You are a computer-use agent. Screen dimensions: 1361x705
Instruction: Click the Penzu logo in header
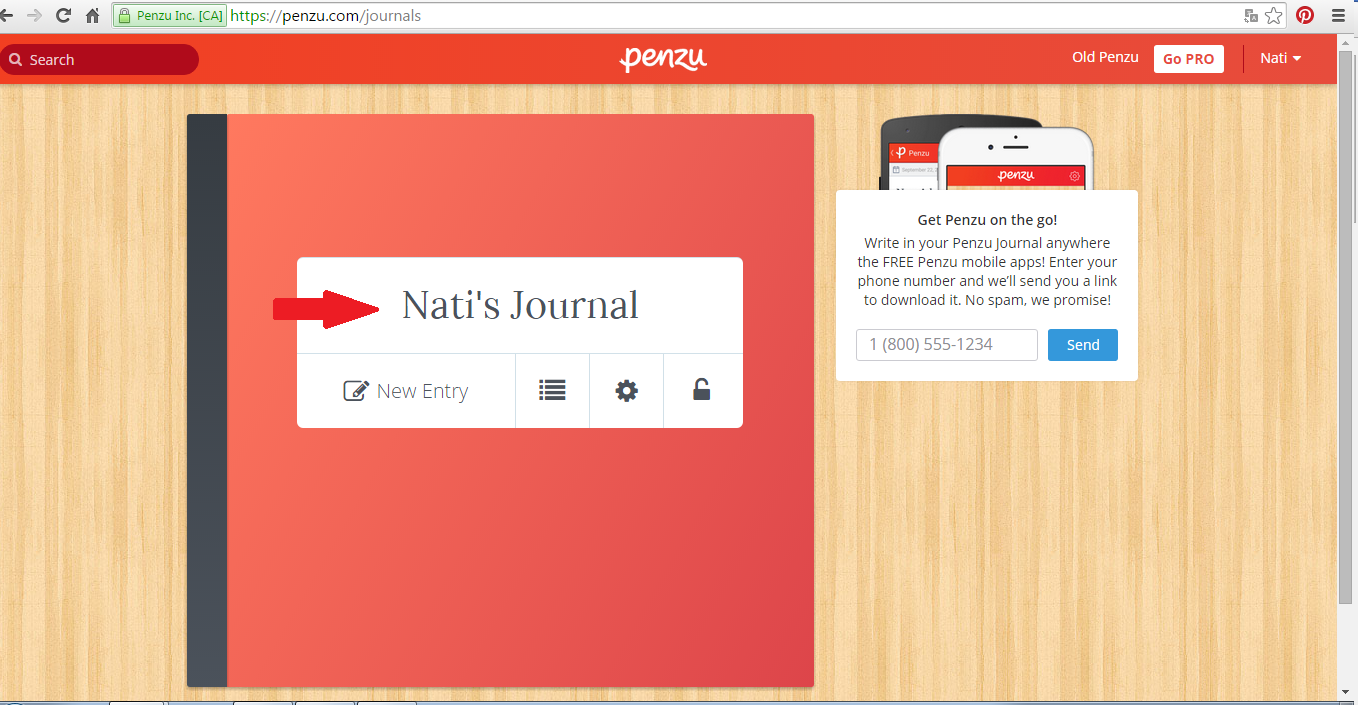click(663, 59)
